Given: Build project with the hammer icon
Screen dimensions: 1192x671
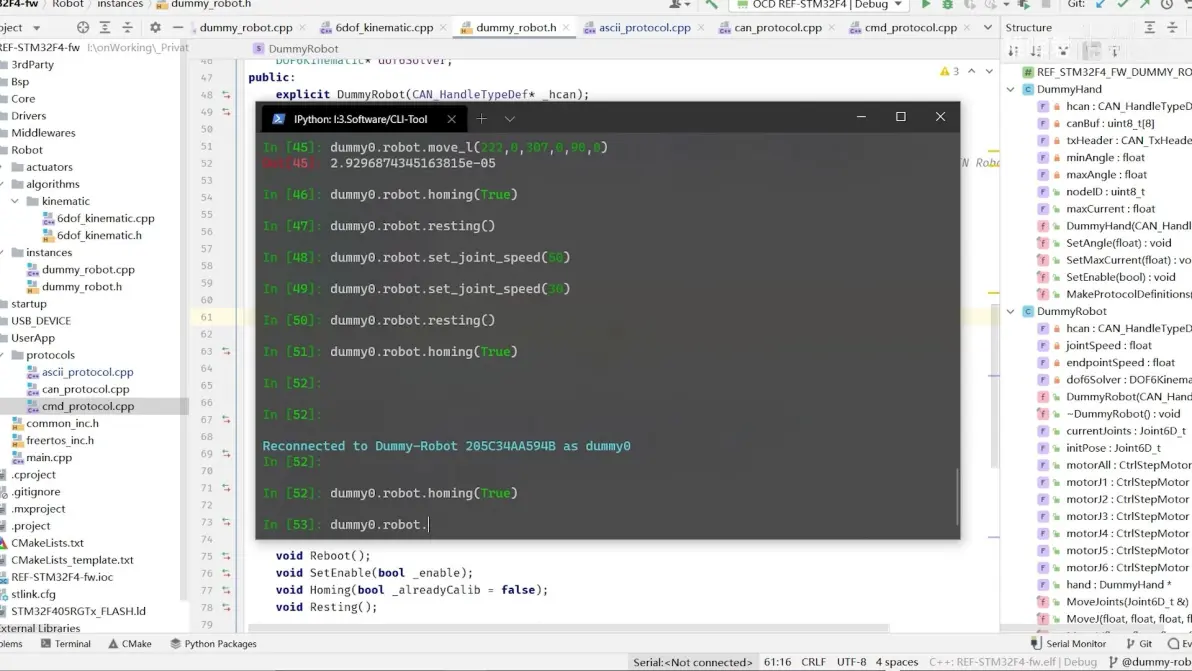Looking at the screenshot, I should [x=712, y=5].
